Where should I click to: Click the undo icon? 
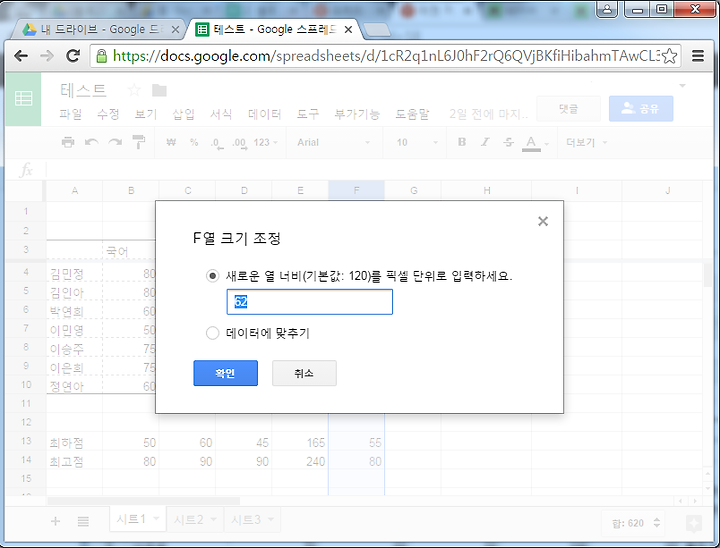pos(92,142)
